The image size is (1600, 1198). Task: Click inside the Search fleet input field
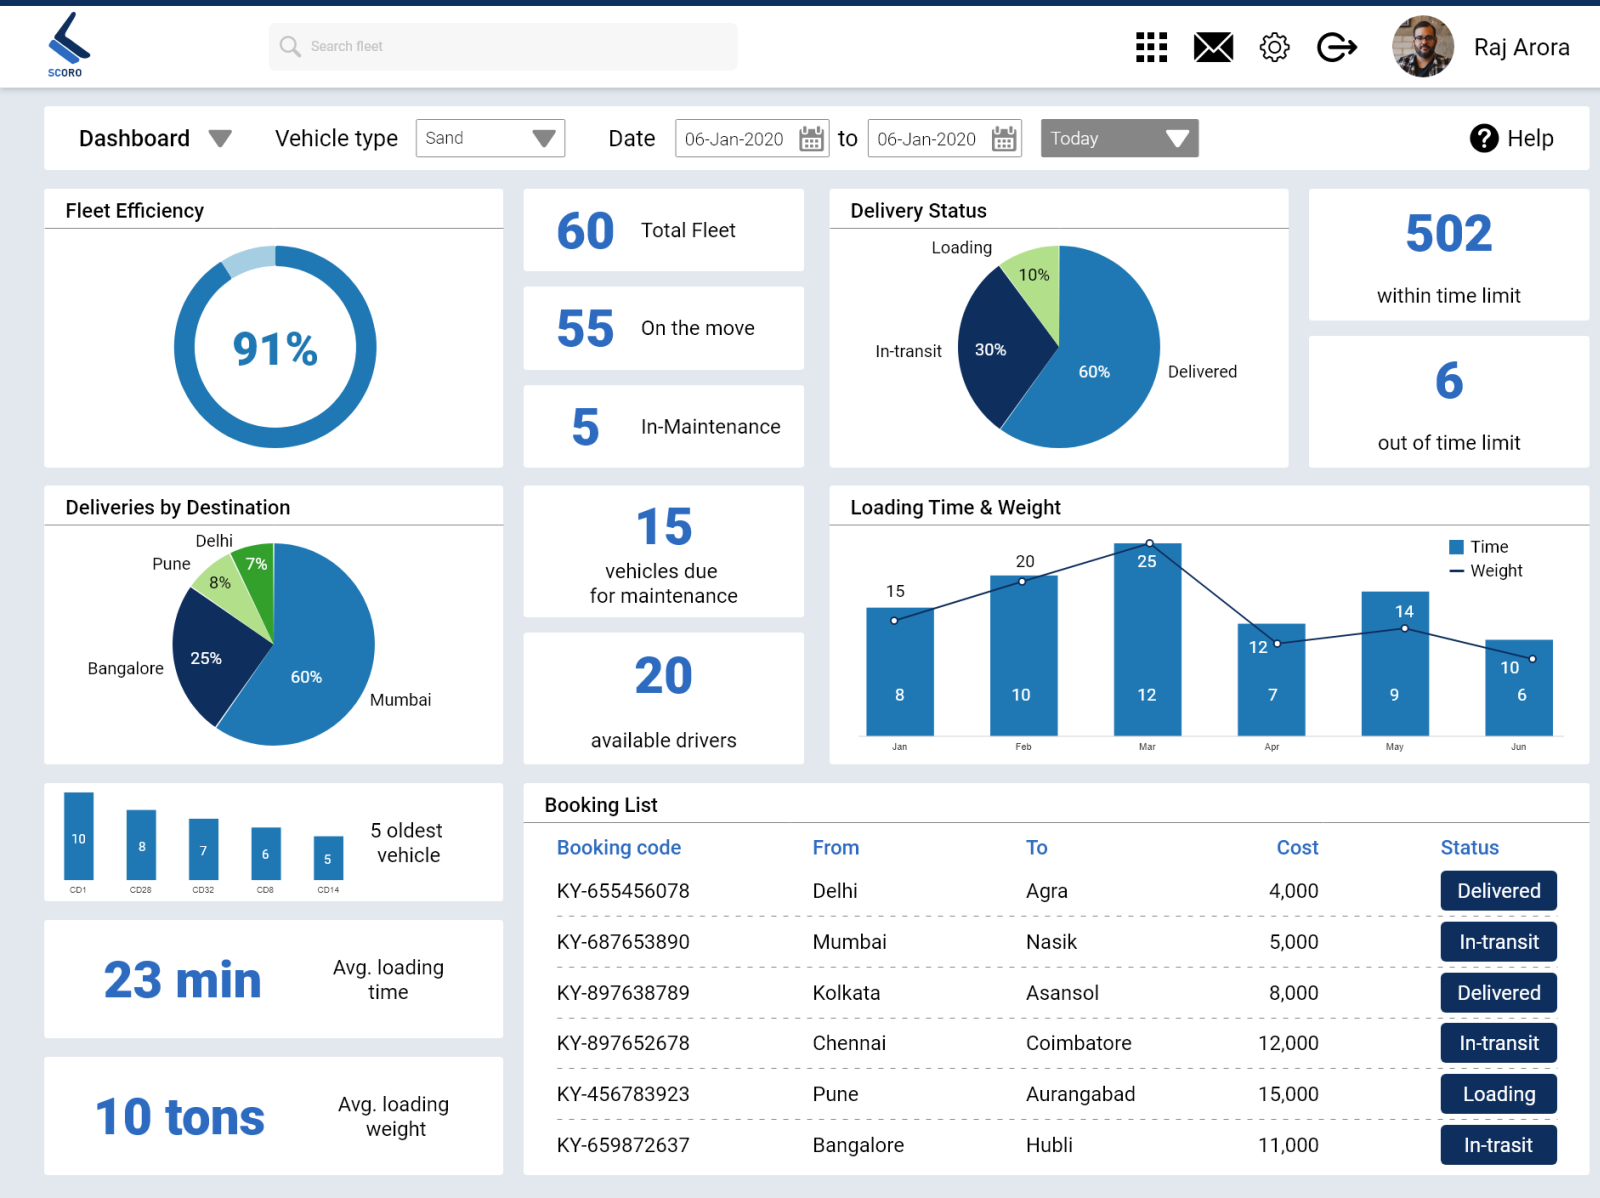pos(500,46)
